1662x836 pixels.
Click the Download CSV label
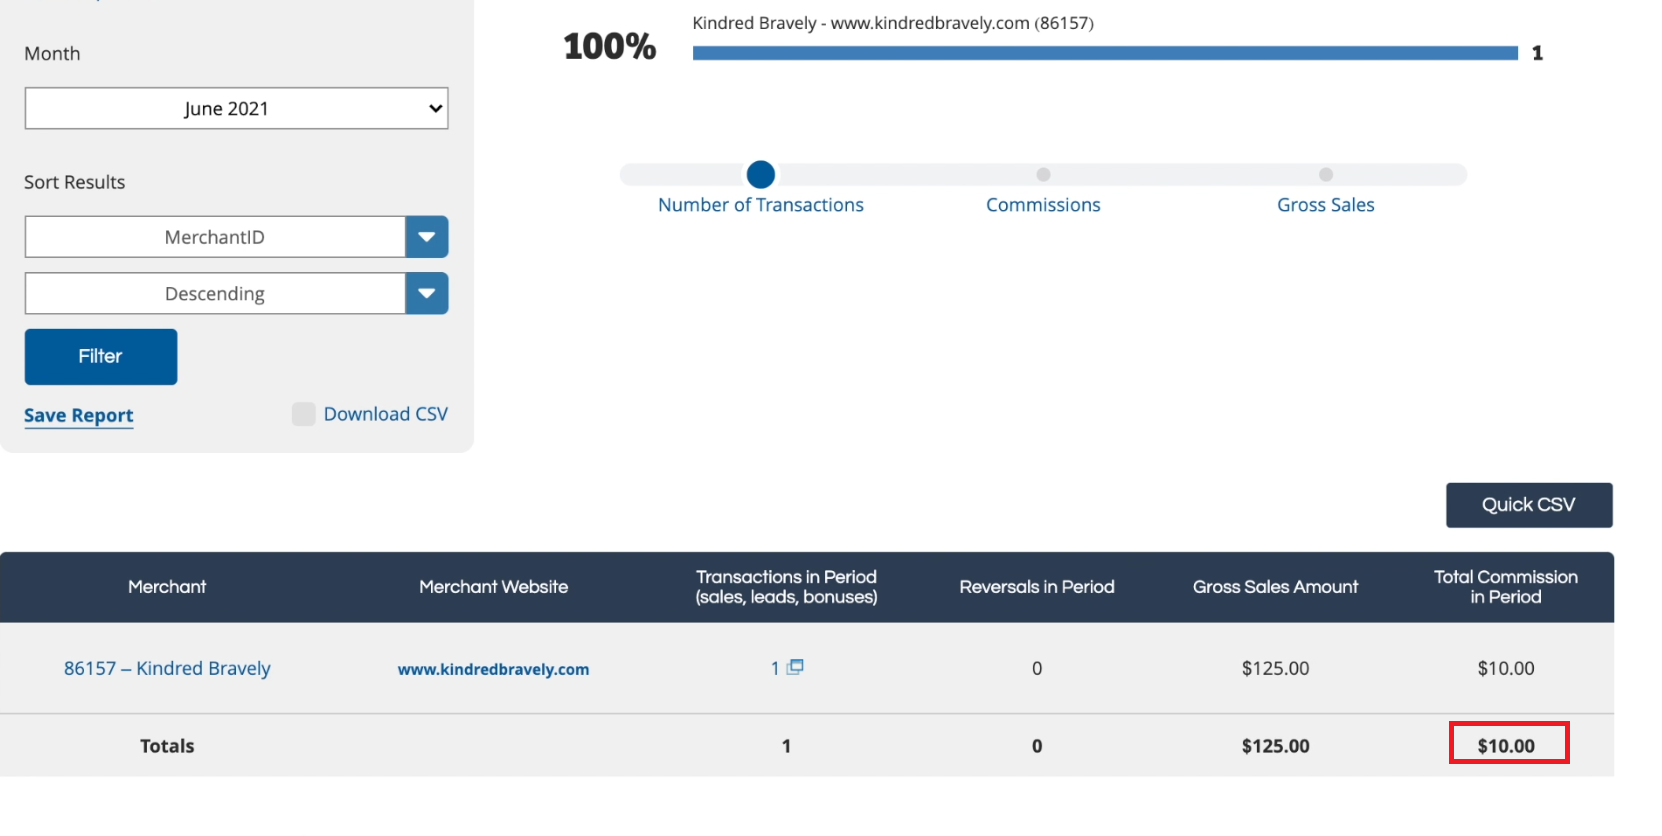click(x=386, y=414)
